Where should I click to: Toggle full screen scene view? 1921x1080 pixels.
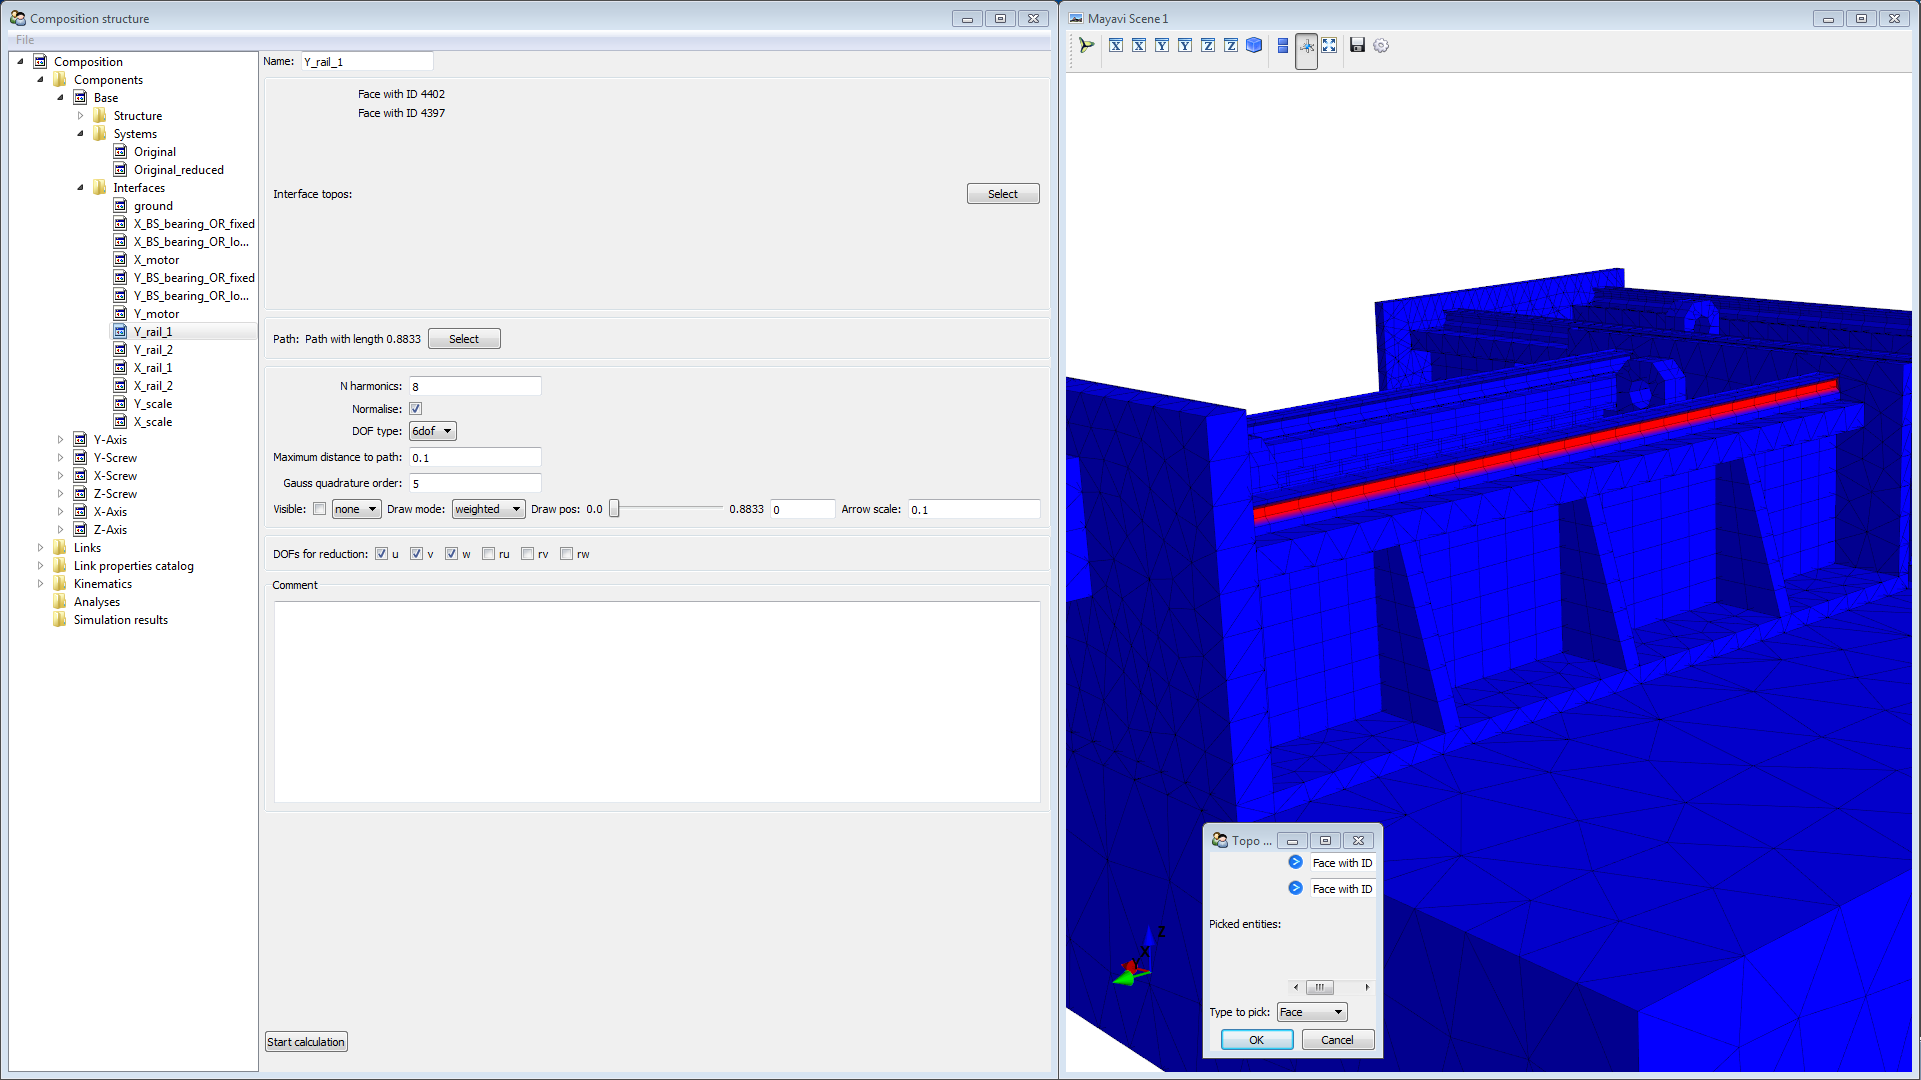1329,45
